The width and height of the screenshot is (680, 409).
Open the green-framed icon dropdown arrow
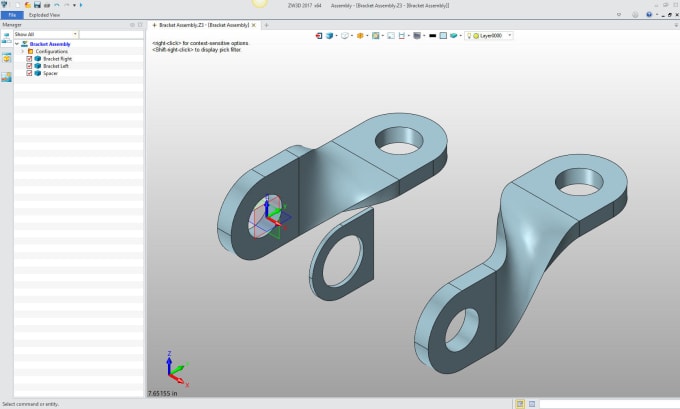click(x=382, y=36)
